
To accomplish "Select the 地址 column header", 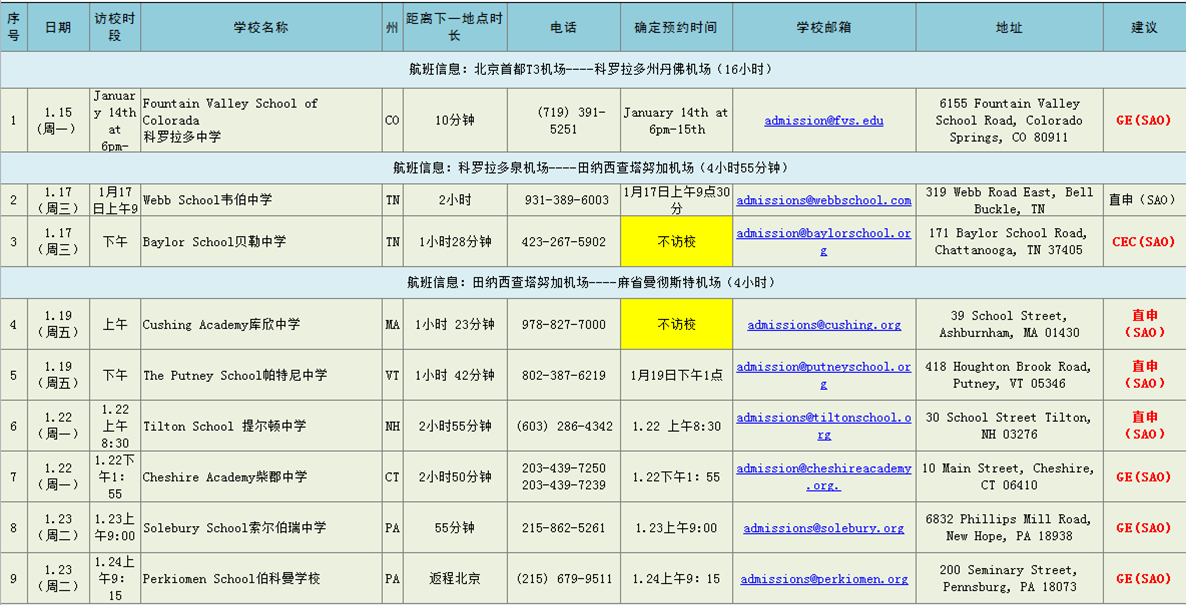I will pyautogui.click(x=1009, y=27).
